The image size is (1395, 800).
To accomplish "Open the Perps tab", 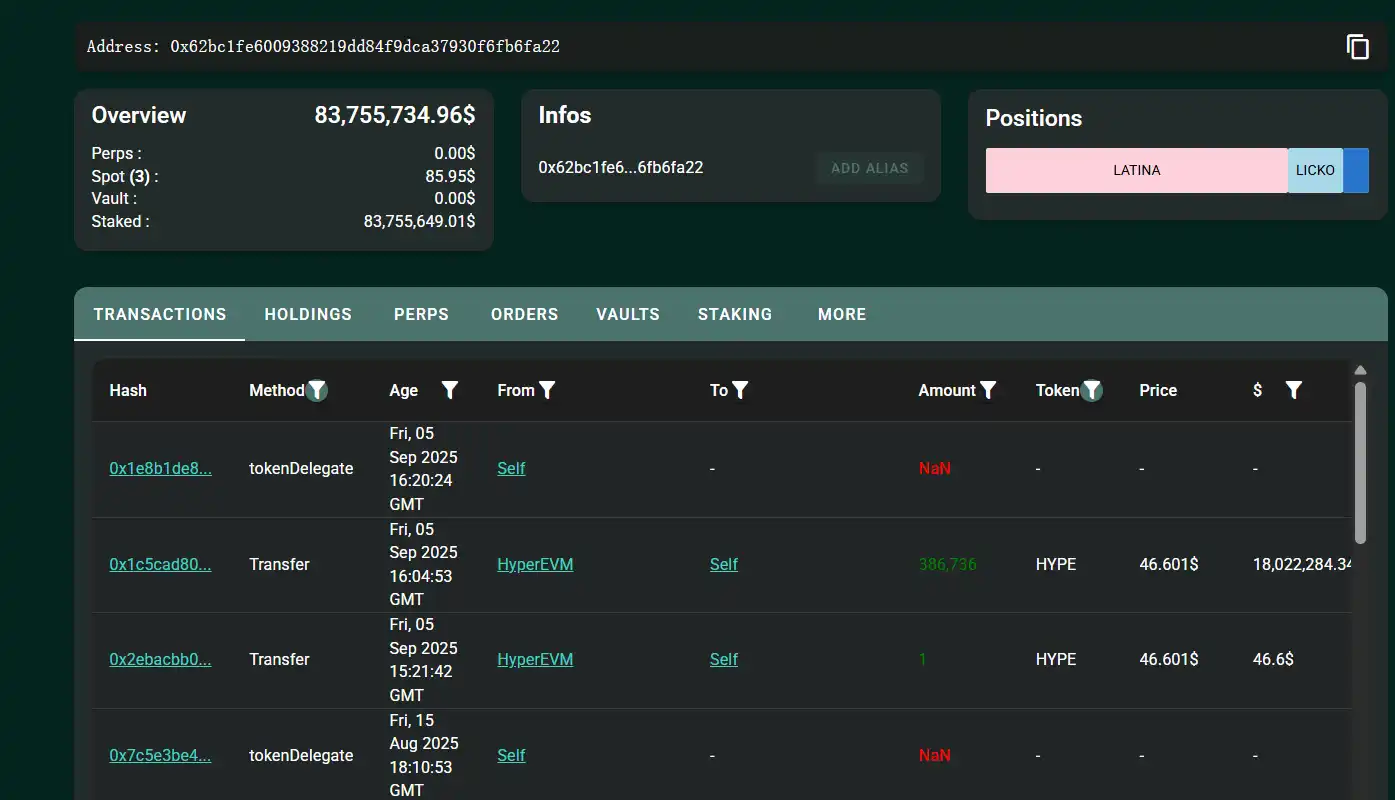I will (x=421, y=314).
